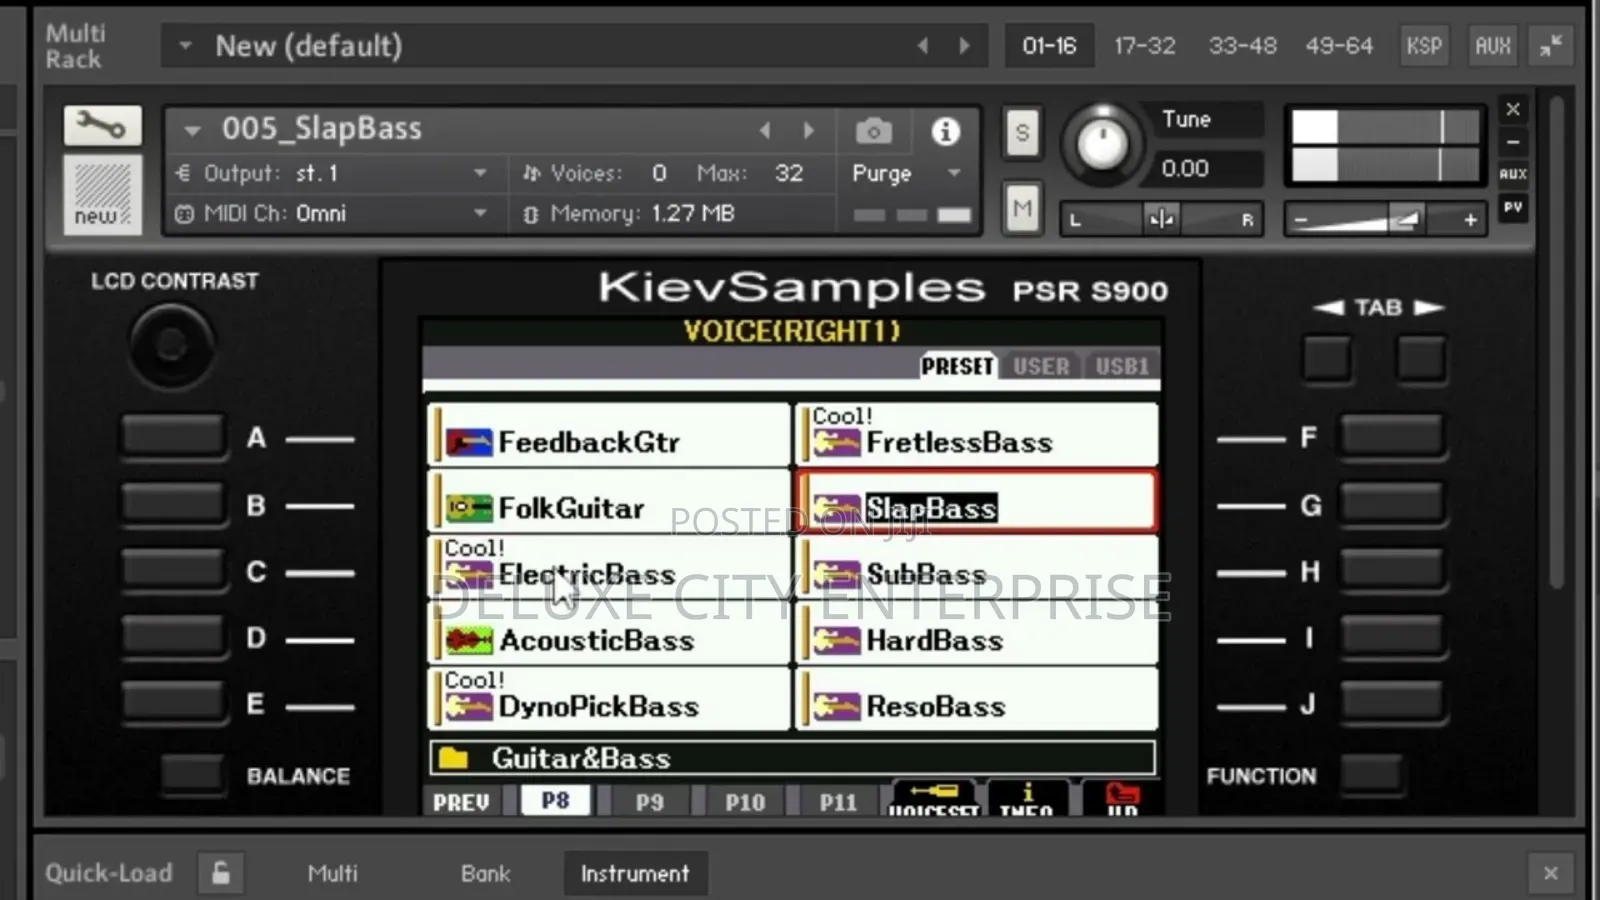
Task: Click the Max voices value 32
Action: point(788,173)
